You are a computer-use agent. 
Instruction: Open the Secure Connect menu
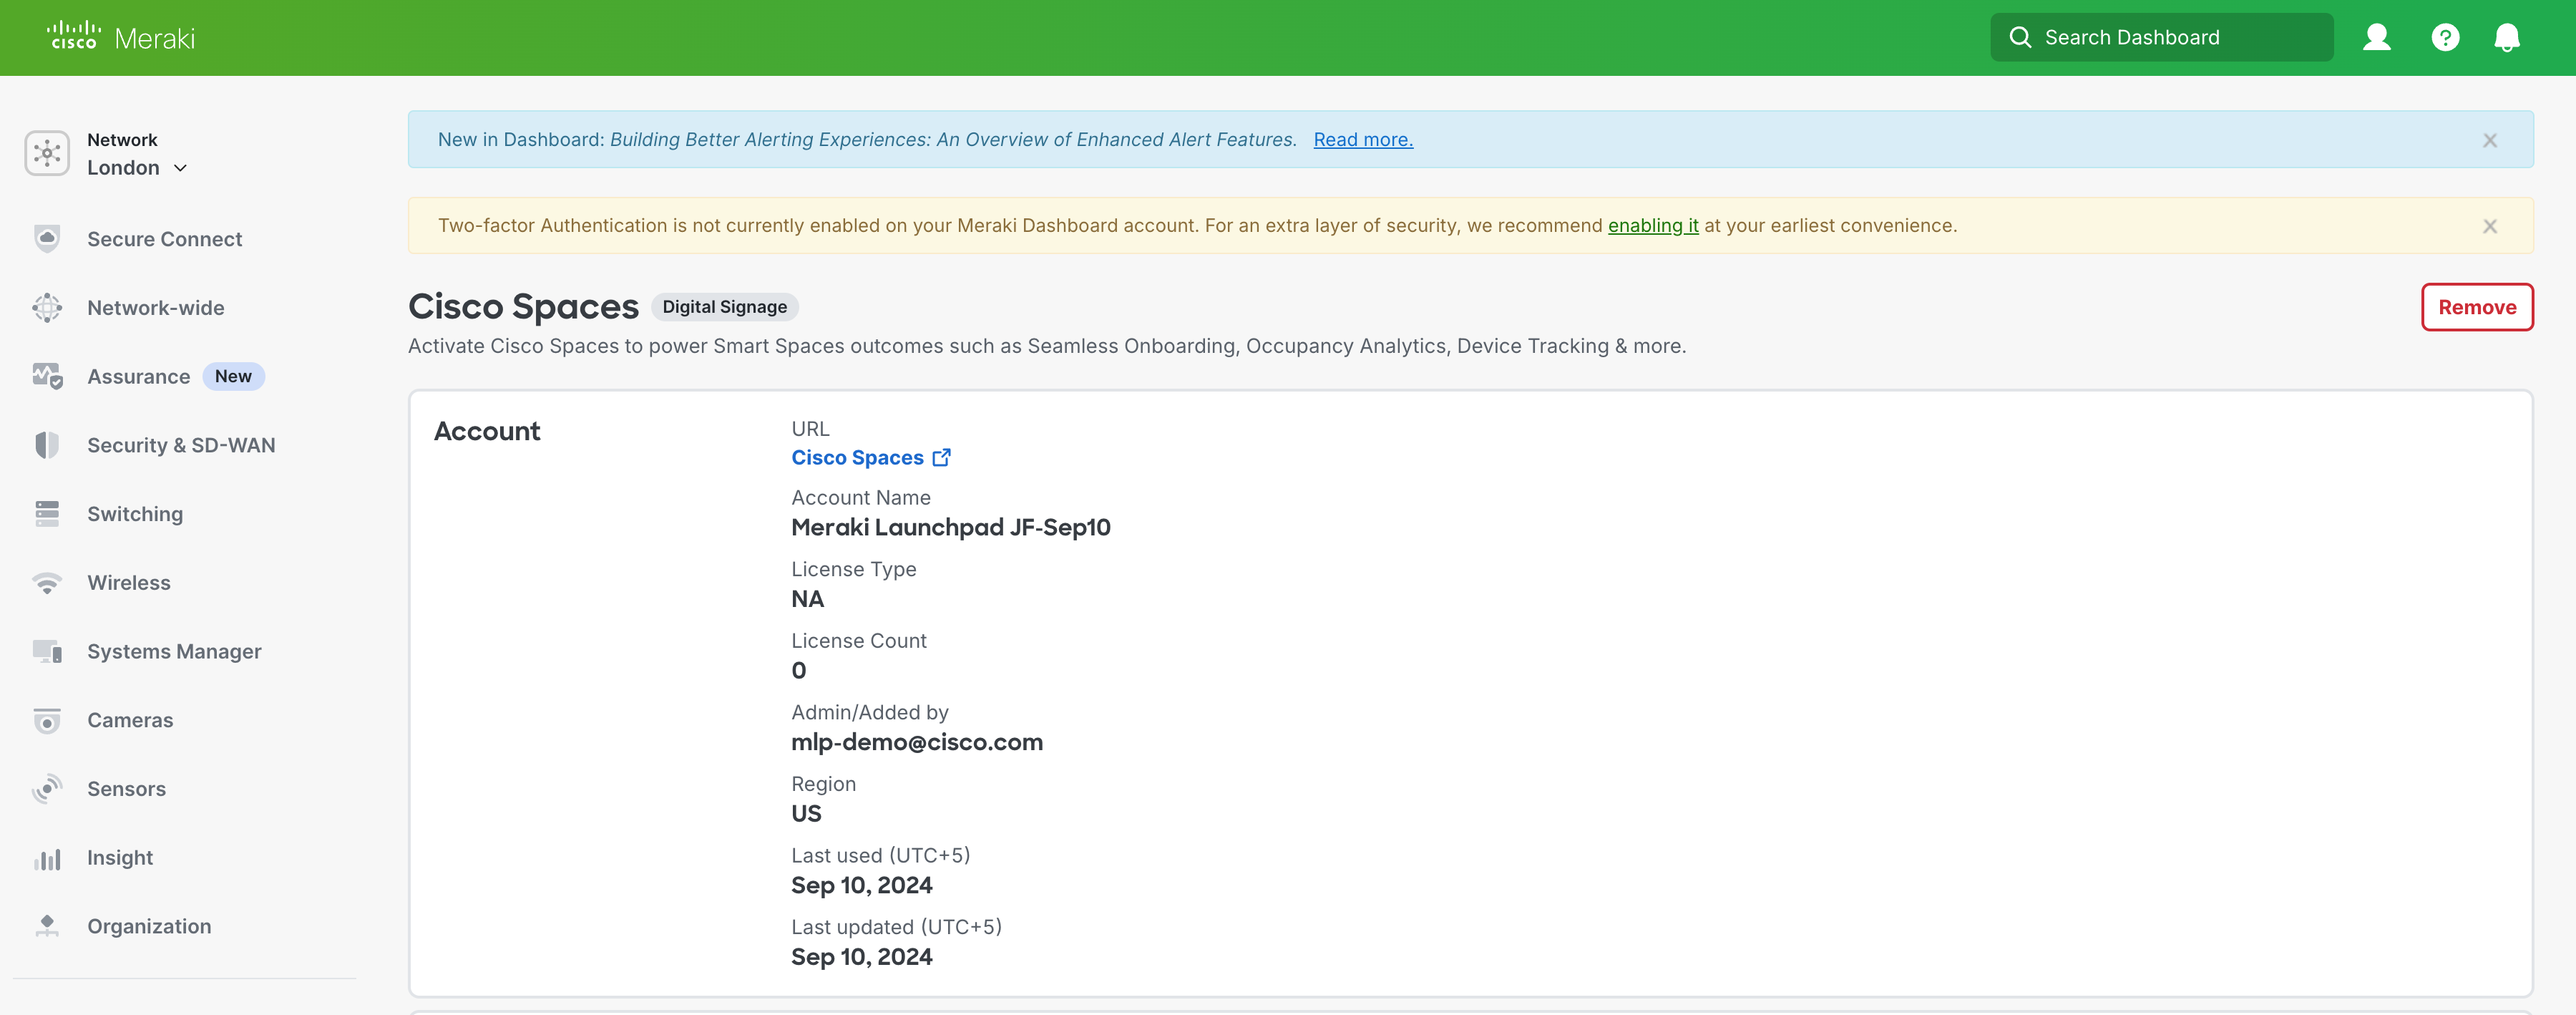[x=164, y=239]
